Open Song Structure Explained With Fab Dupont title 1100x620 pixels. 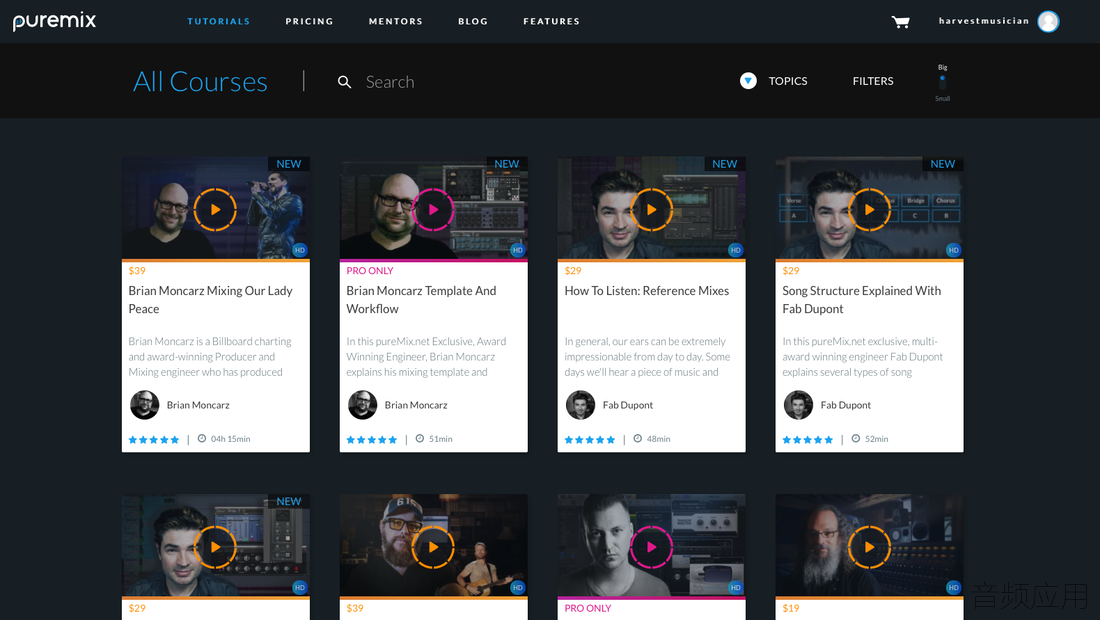click(x=861, y=299)
